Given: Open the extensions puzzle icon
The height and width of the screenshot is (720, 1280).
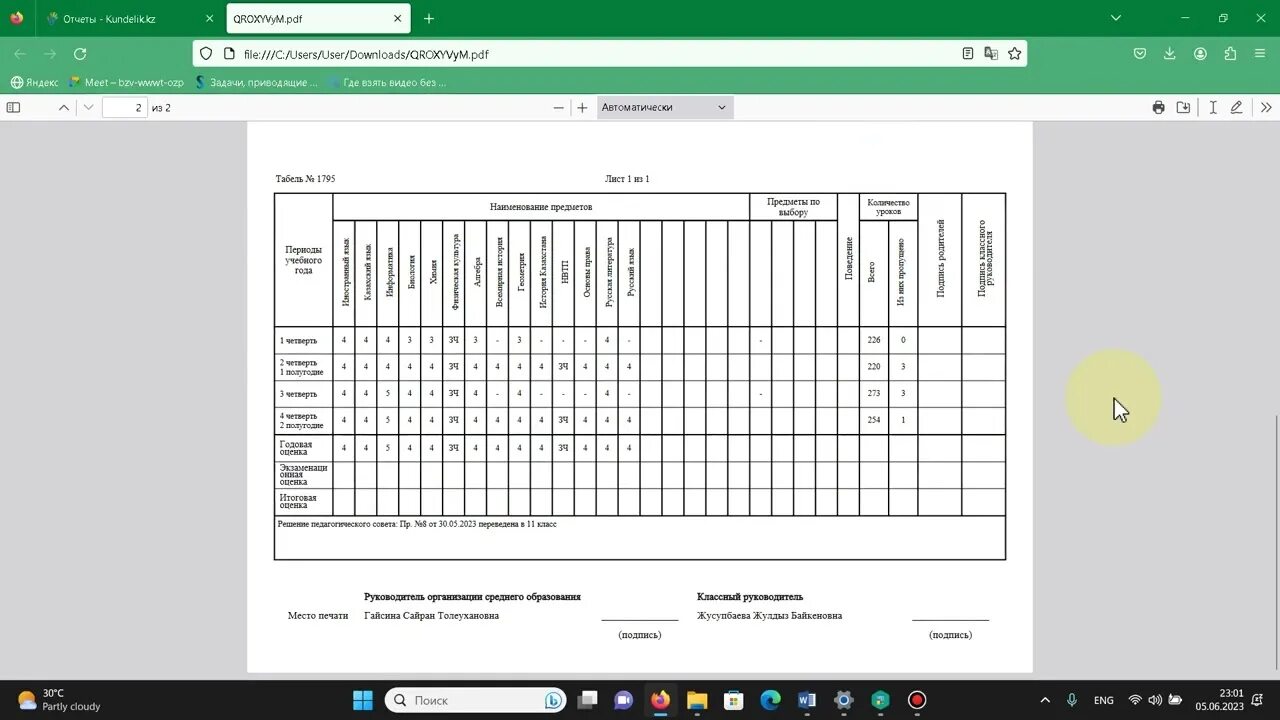Looking at the screenshot, I should 1231,54.
